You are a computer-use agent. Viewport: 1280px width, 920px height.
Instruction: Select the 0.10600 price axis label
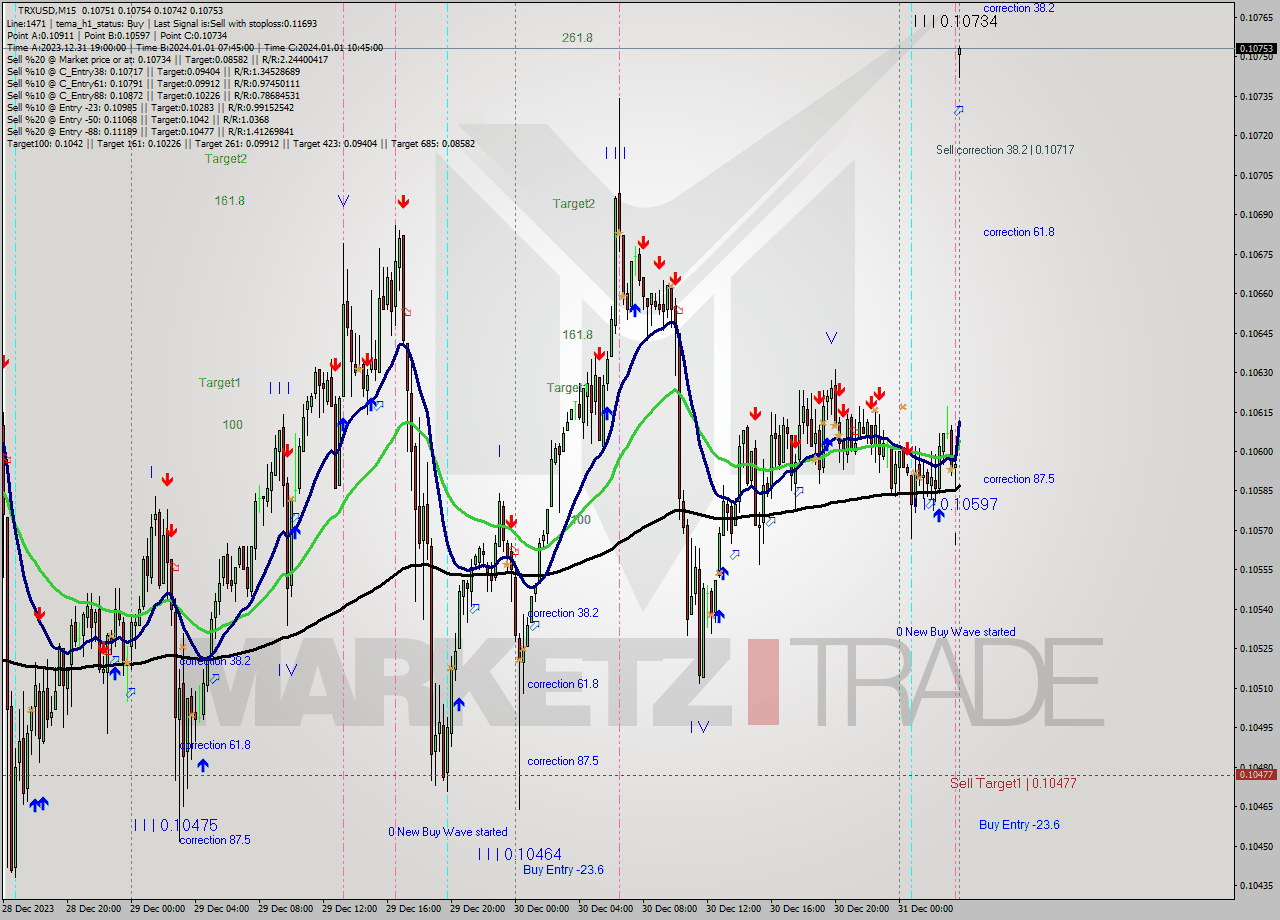click(x=1256, y=451)
